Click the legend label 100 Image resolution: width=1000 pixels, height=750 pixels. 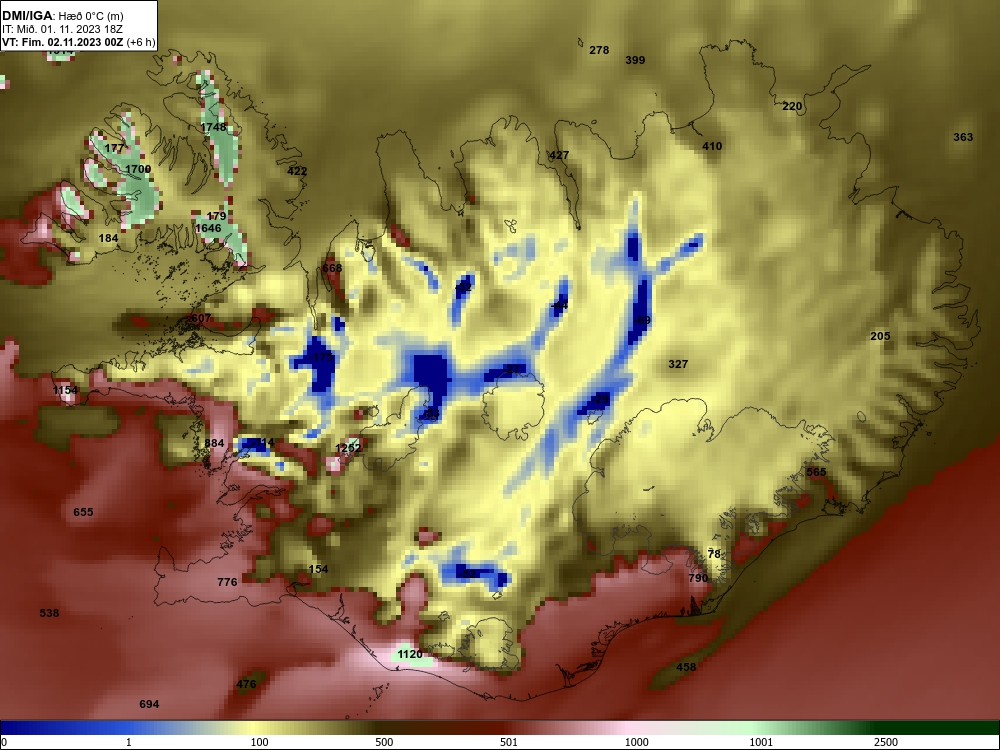click(x=259, y=742)
